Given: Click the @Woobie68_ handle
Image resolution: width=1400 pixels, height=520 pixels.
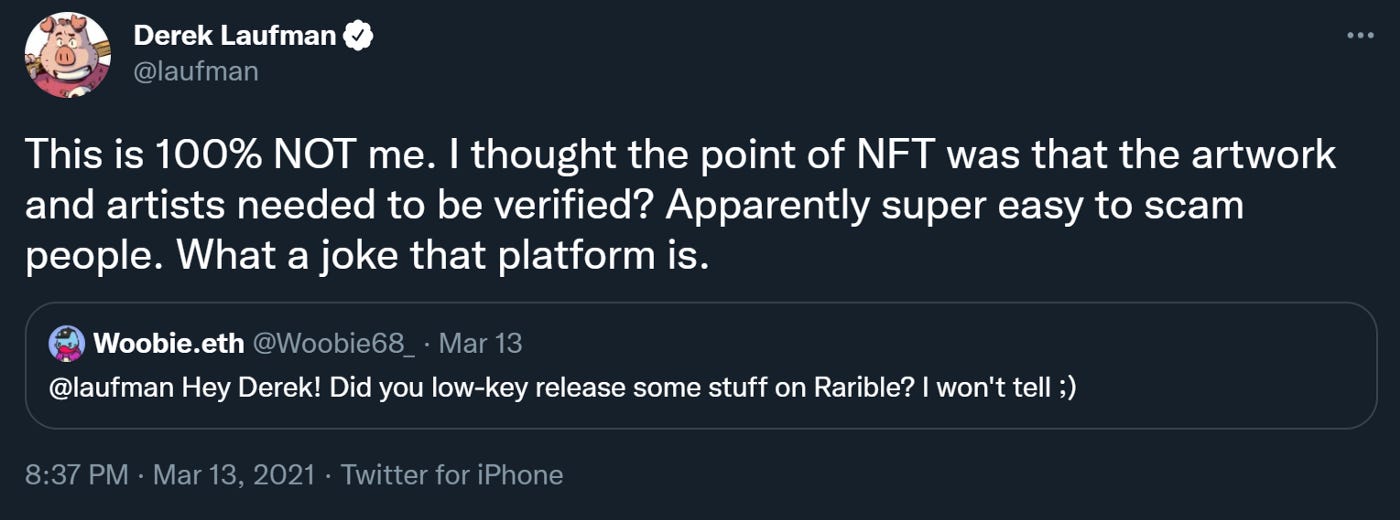Looking at the screenshot, I should (335, 344).
